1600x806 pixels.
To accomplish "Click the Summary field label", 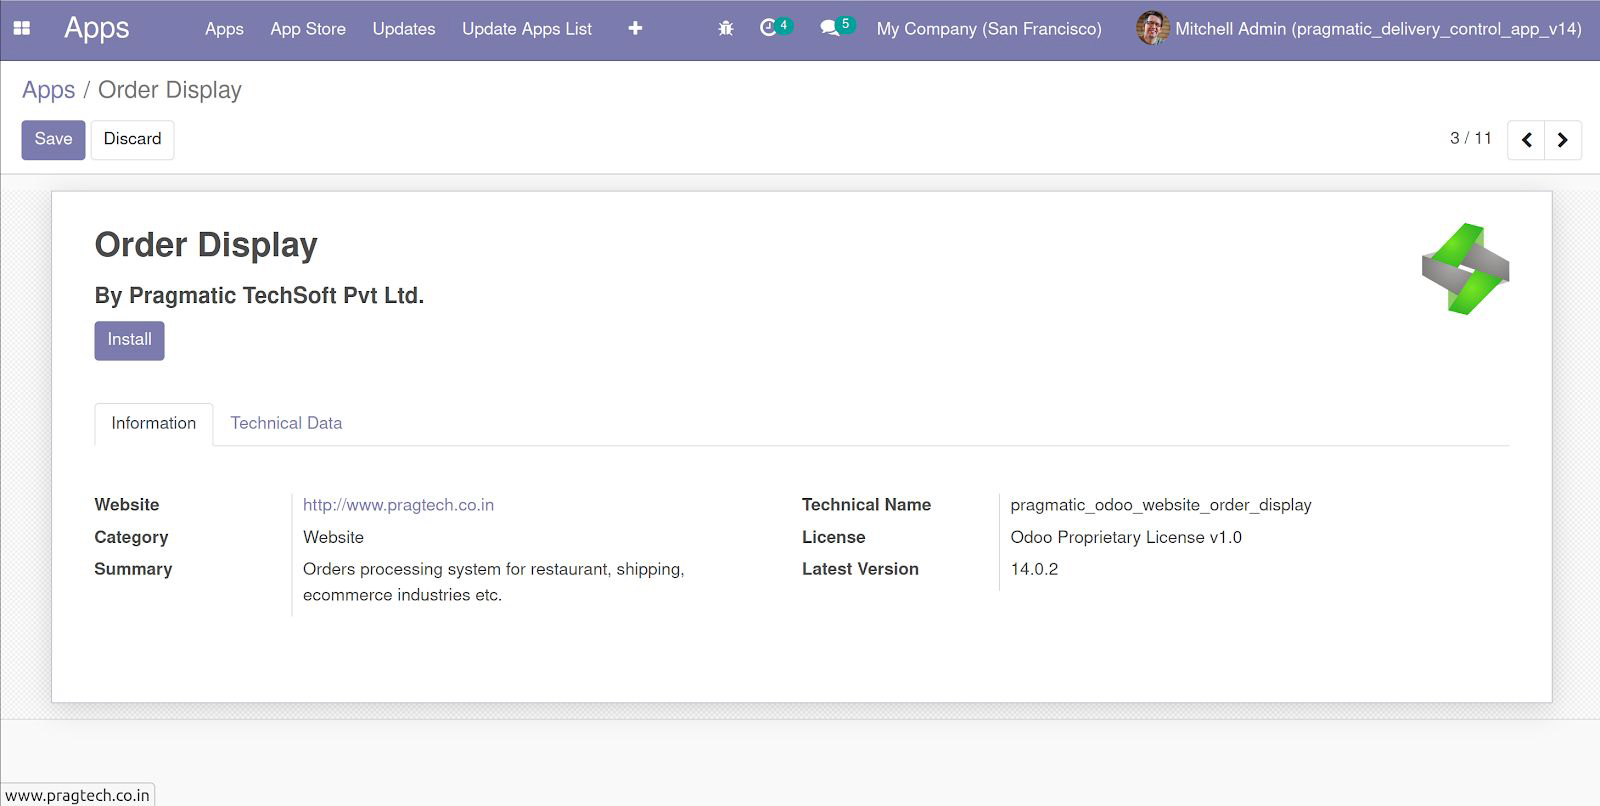I will [x=133, y=569].
